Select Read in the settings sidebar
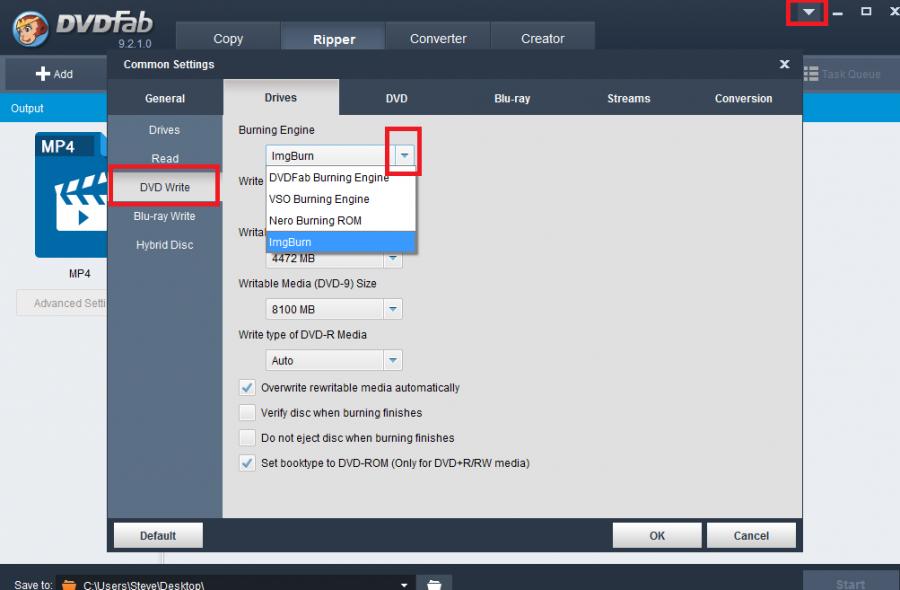This screenshot has height=590, width=900. [x=165, y=158]
